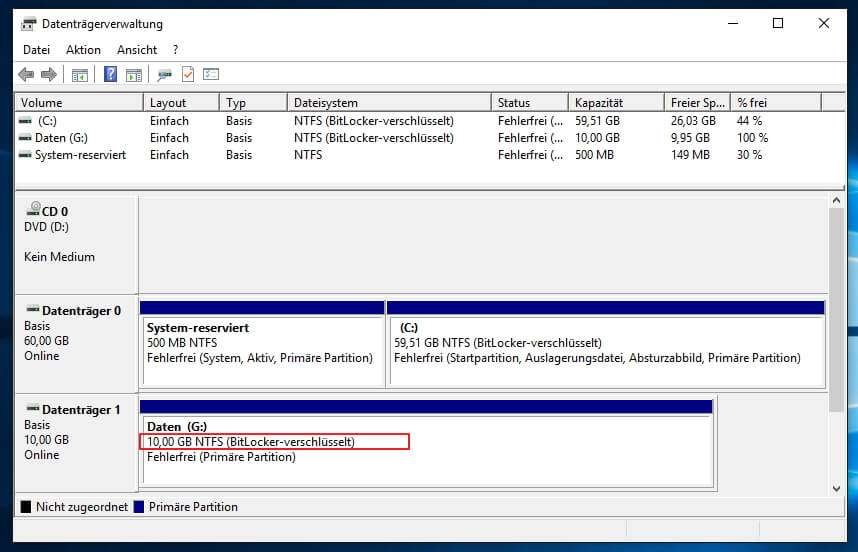The width and height of the screenshot is (858, 552).
Task: Open the Datei menu
Action: click(x=36, y=50)
